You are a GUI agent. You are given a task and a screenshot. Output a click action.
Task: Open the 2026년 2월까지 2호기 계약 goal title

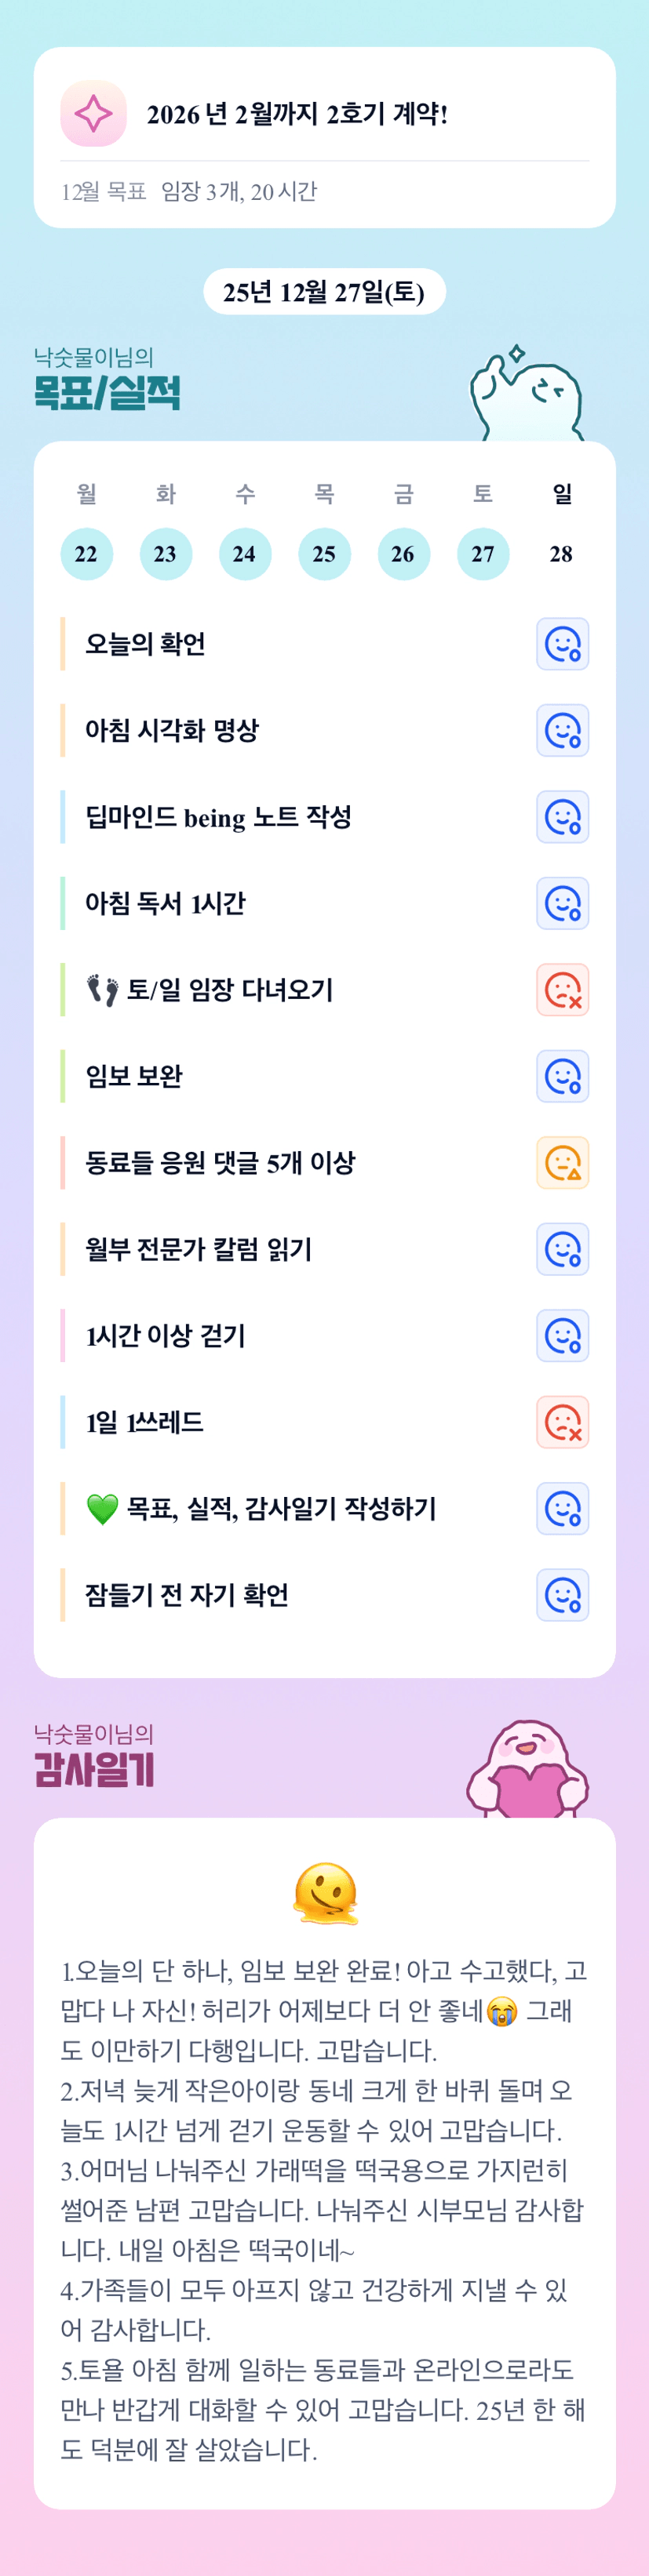297,115
